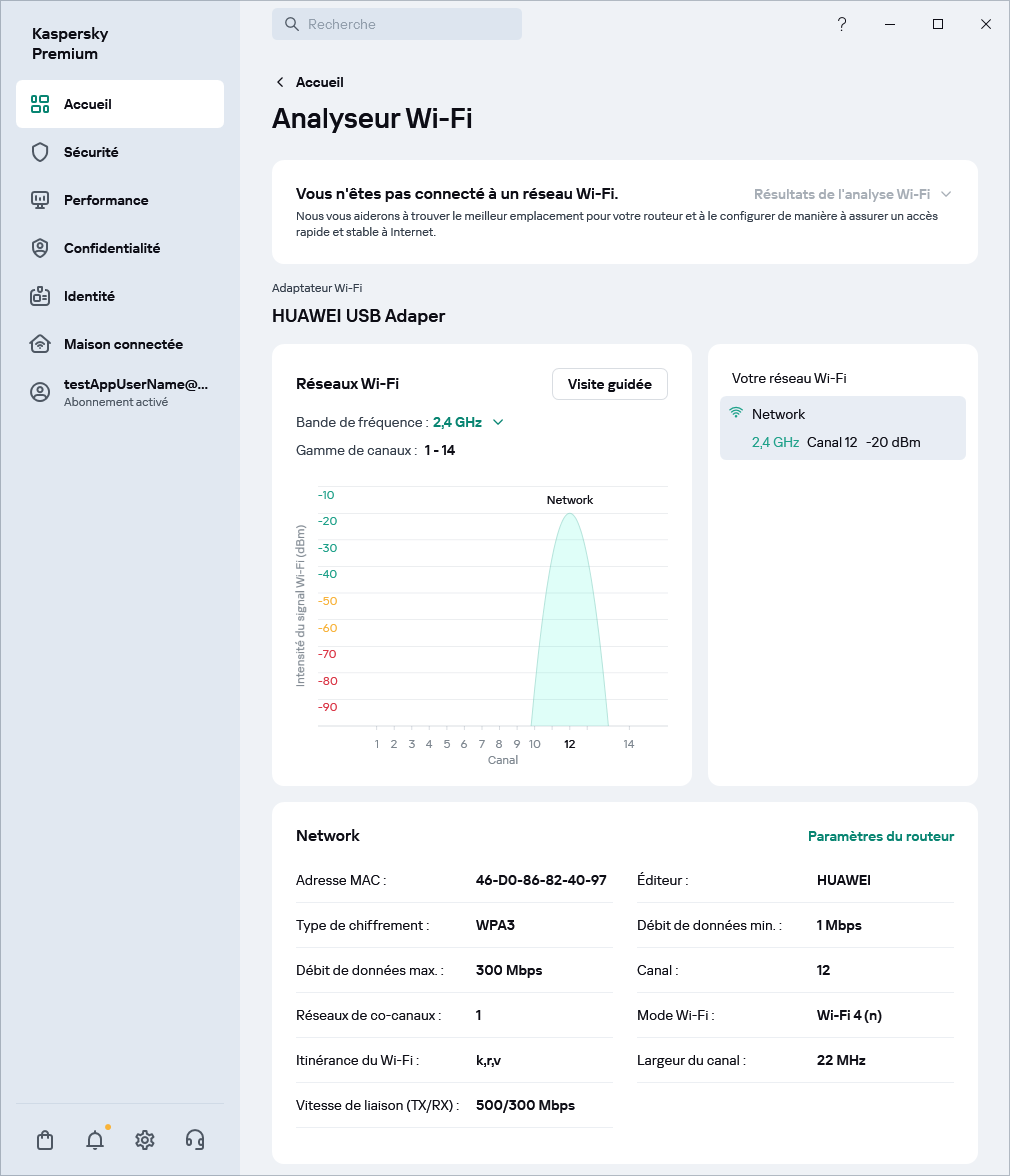Click inside the Recherche search field
1010x1176 pixels.
click(x=397, y=24)
